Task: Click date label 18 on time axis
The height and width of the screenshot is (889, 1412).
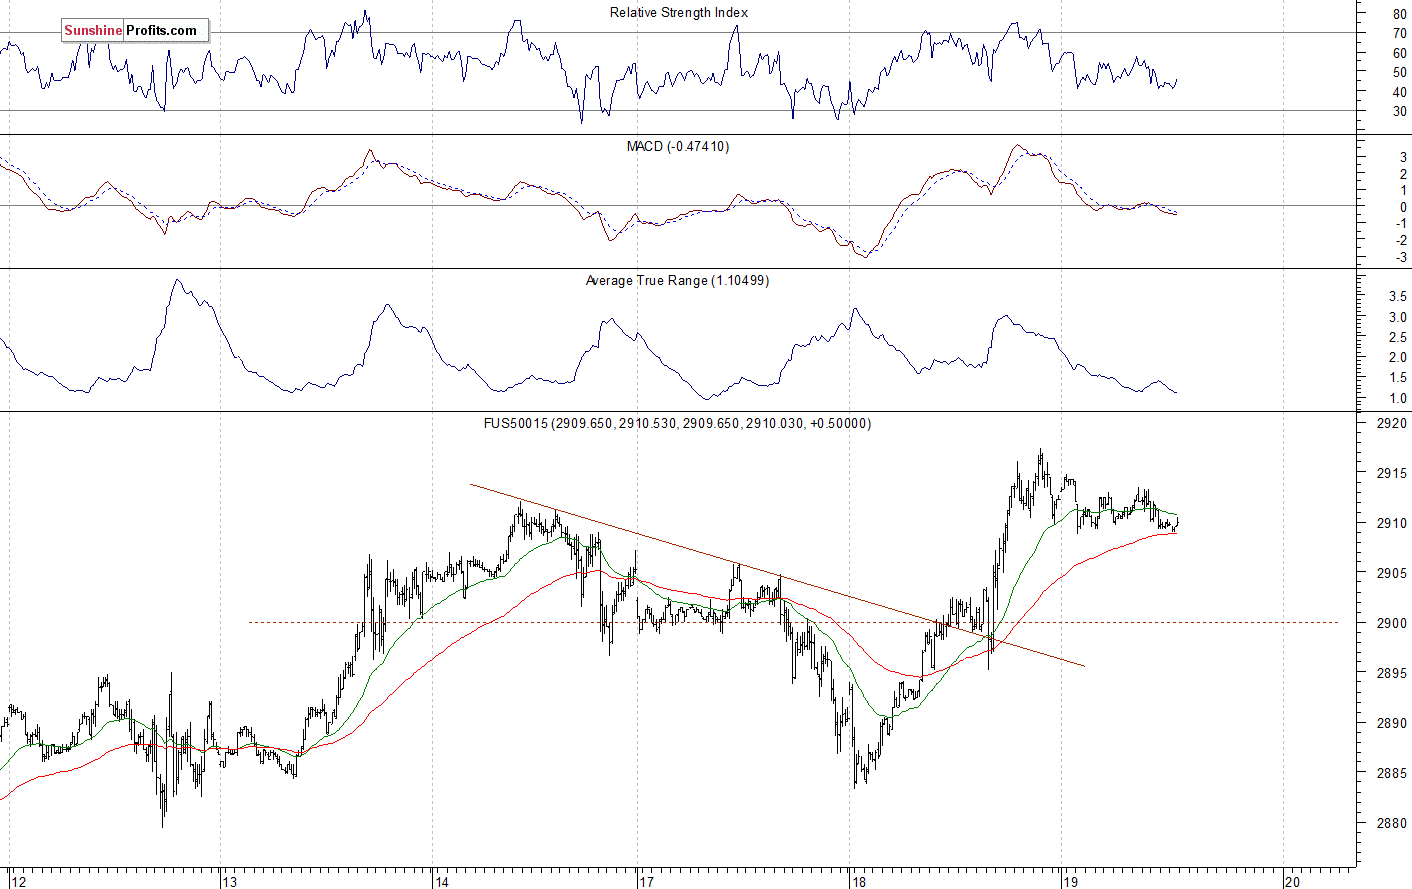Action: tap(858, 881)
